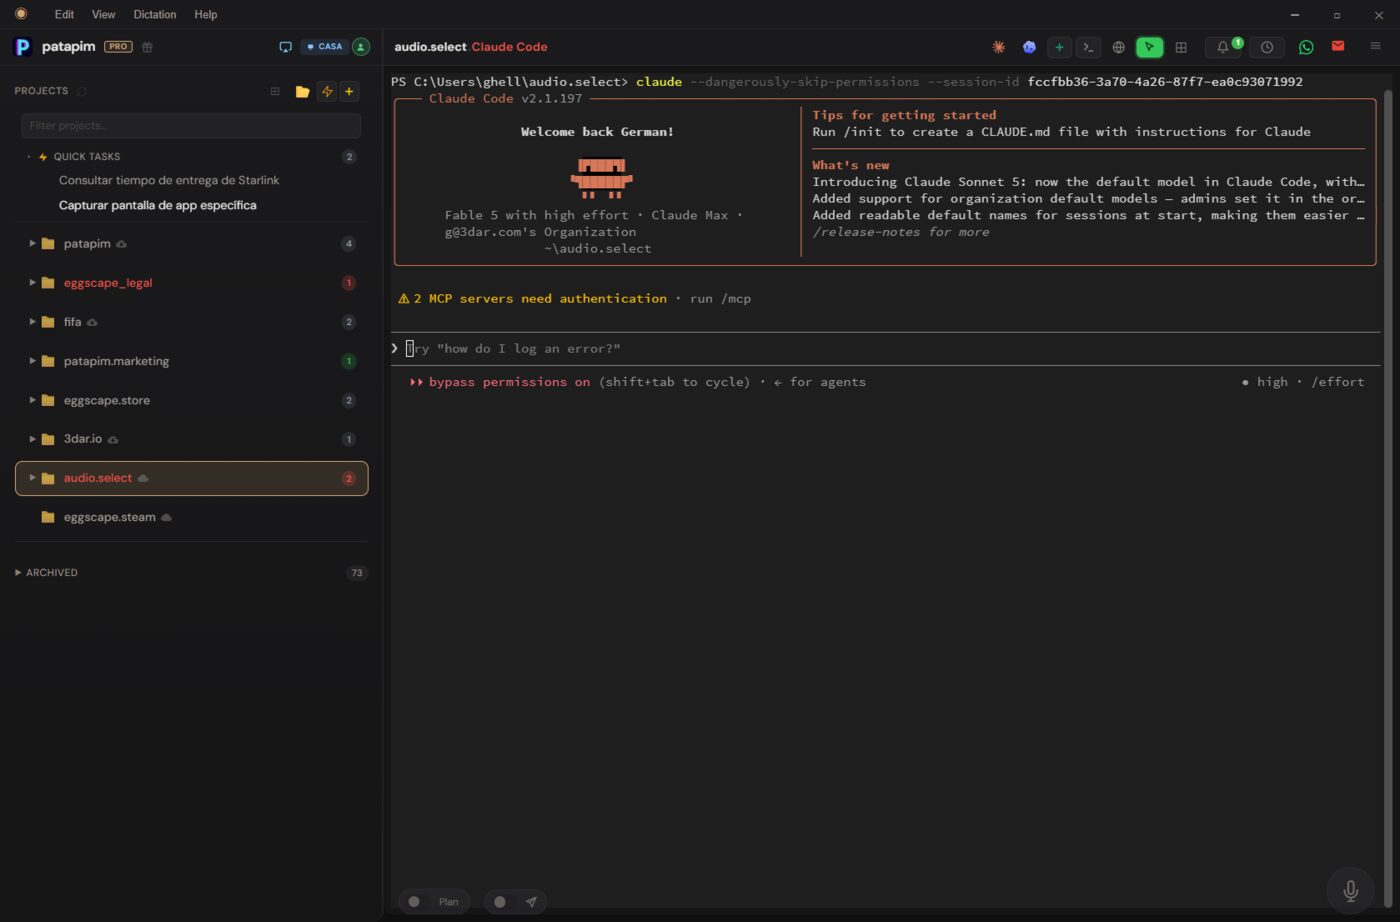Click the green badge on patapim.marketing

(349, 361)
